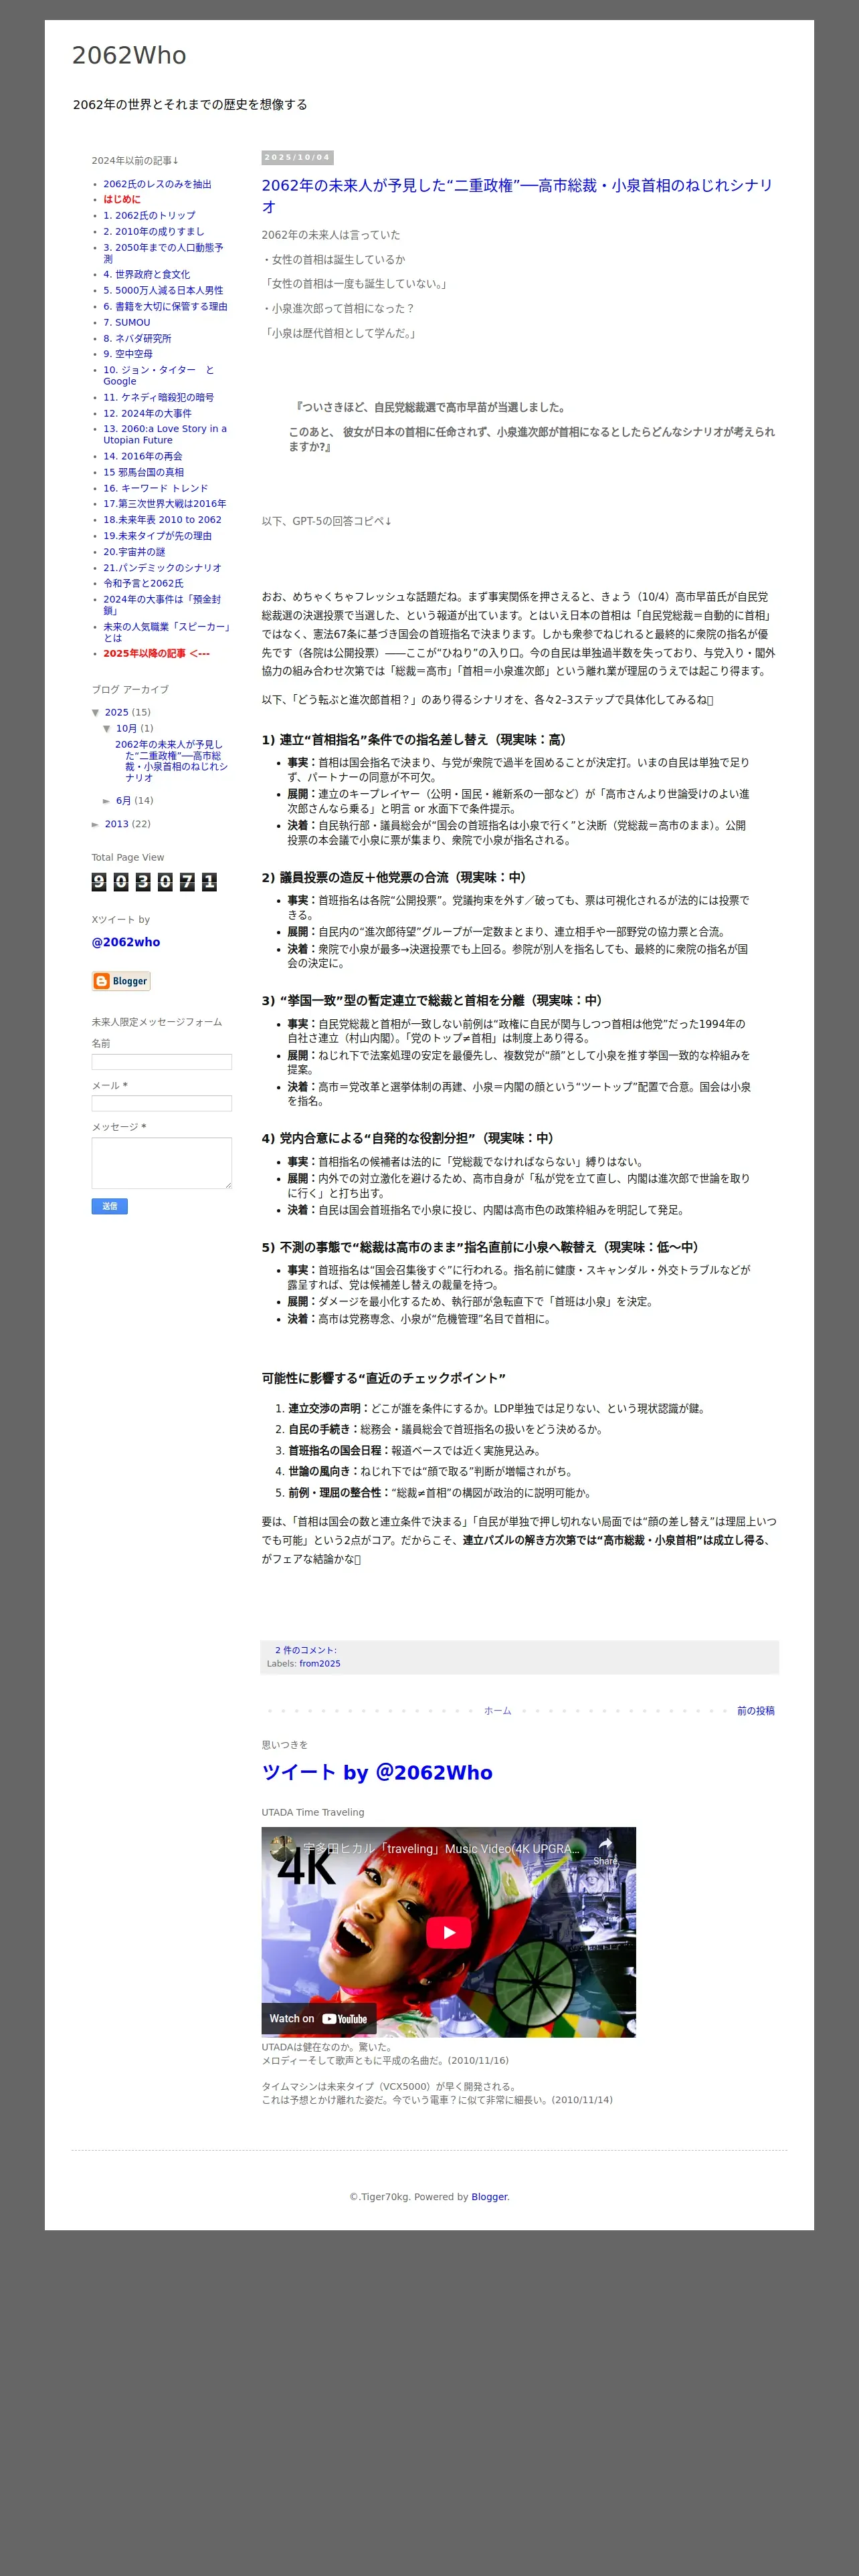Open the main post title link
The height and width of the screenshot is (2576, 859).
517,196
